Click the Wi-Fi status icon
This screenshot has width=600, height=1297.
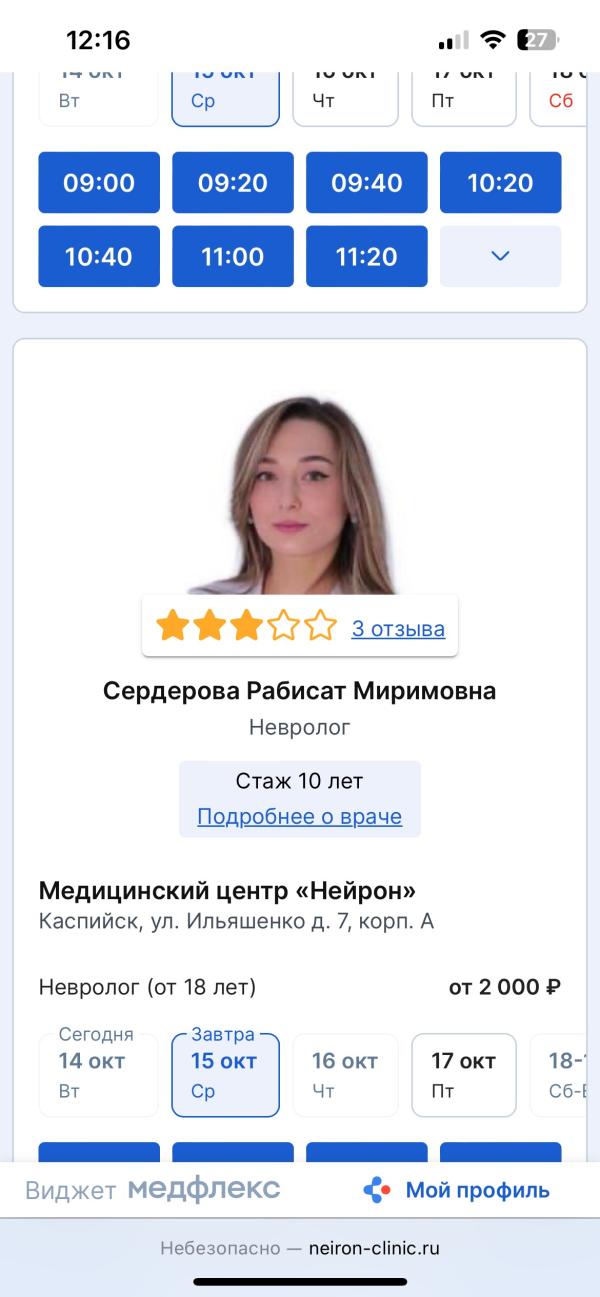click(492, 40)
